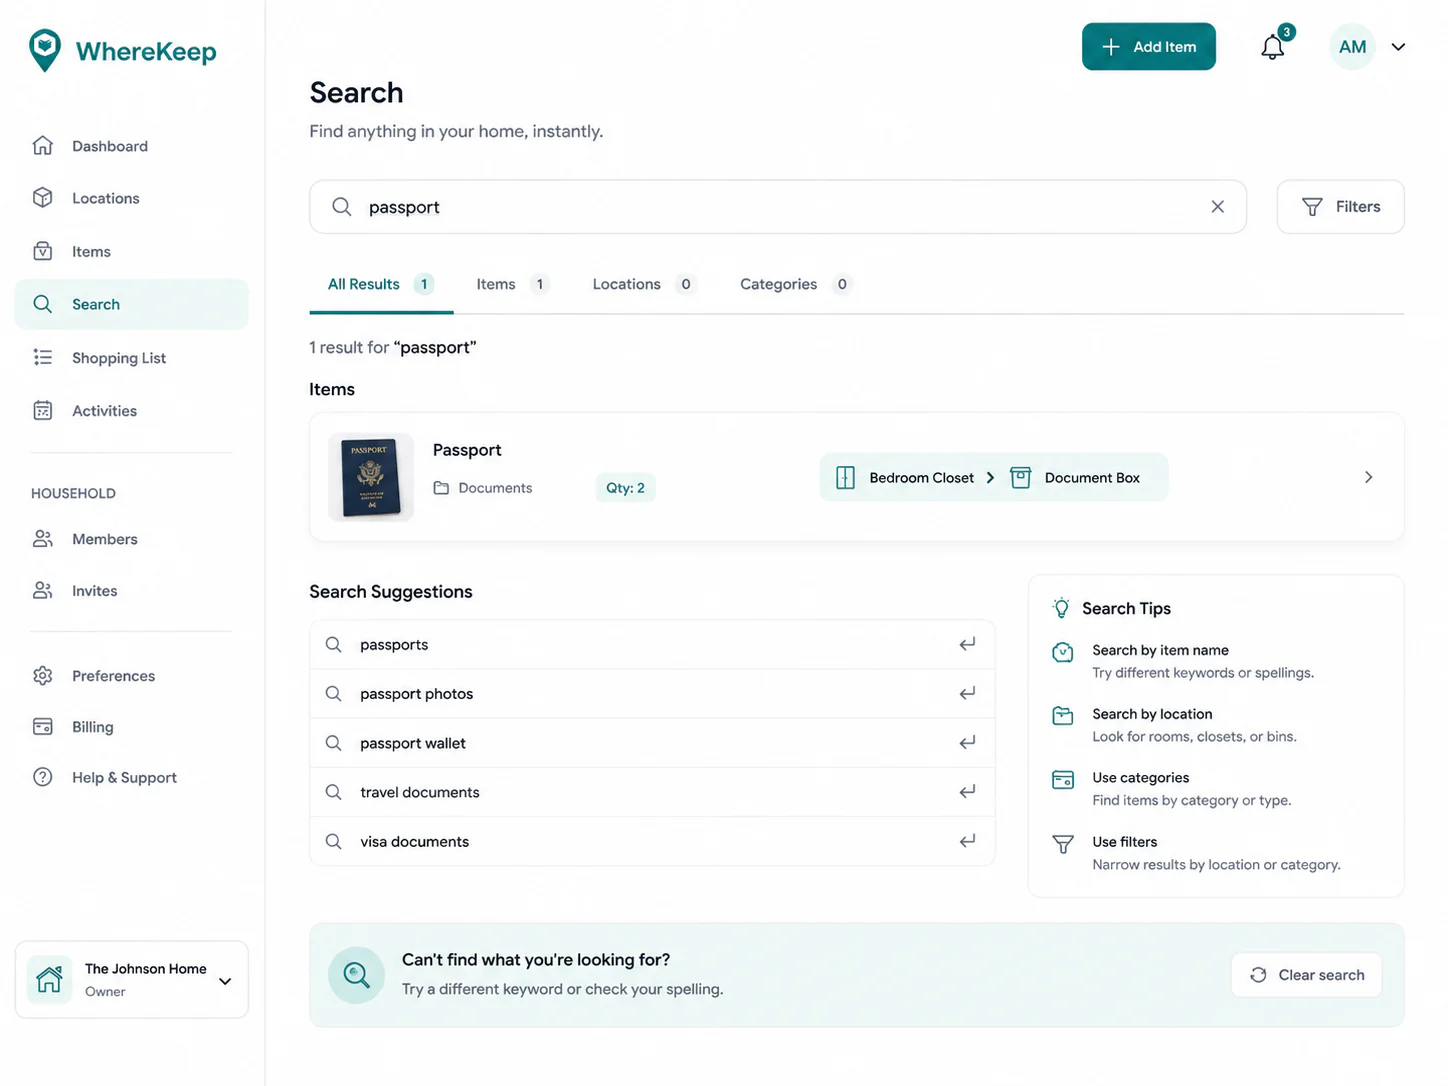Screen dimensions: 1448x1086
Task: Choose the 'visa documents' suggestion
Action: (652, 841)
